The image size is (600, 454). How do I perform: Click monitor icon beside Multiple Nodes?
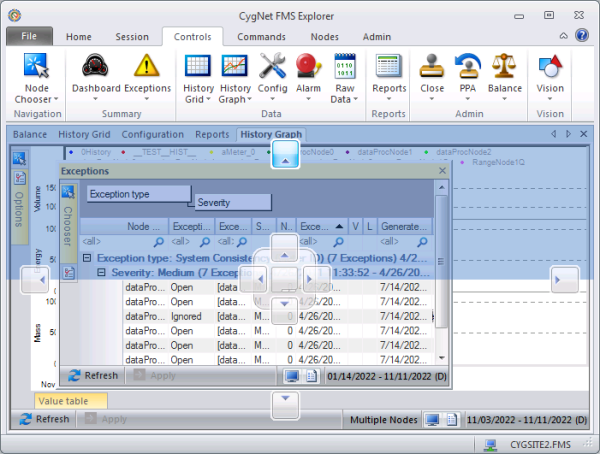tap(432, 420)
